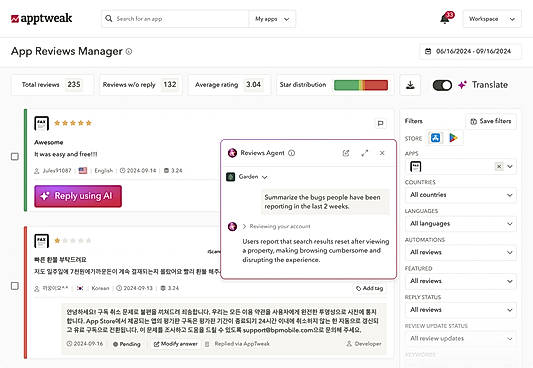Click the date range 06/16/2024 - 09/16/2024

[x=473, y=51]
